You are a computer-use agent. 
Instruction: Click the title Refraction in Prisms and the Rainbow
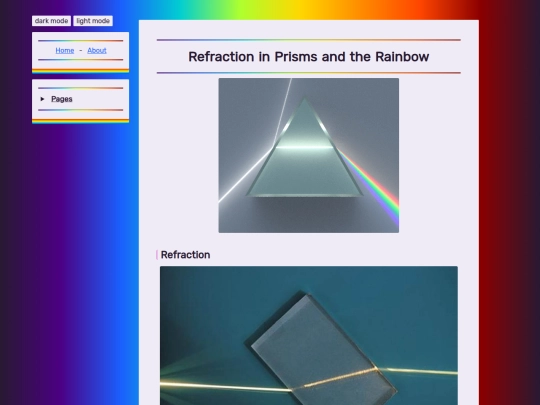(309, 57)
